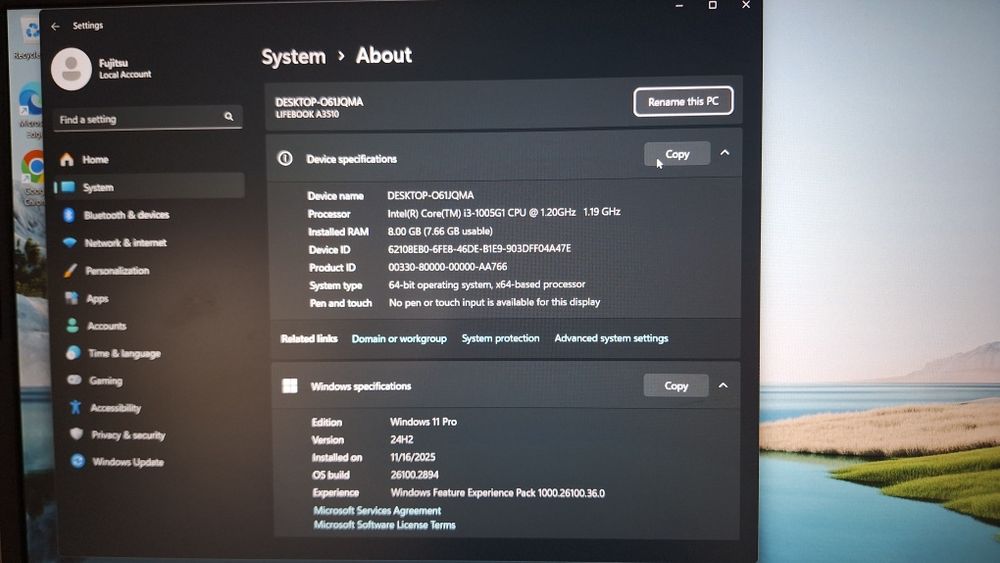Click the Accessibility figure icon

pos(75,407)
